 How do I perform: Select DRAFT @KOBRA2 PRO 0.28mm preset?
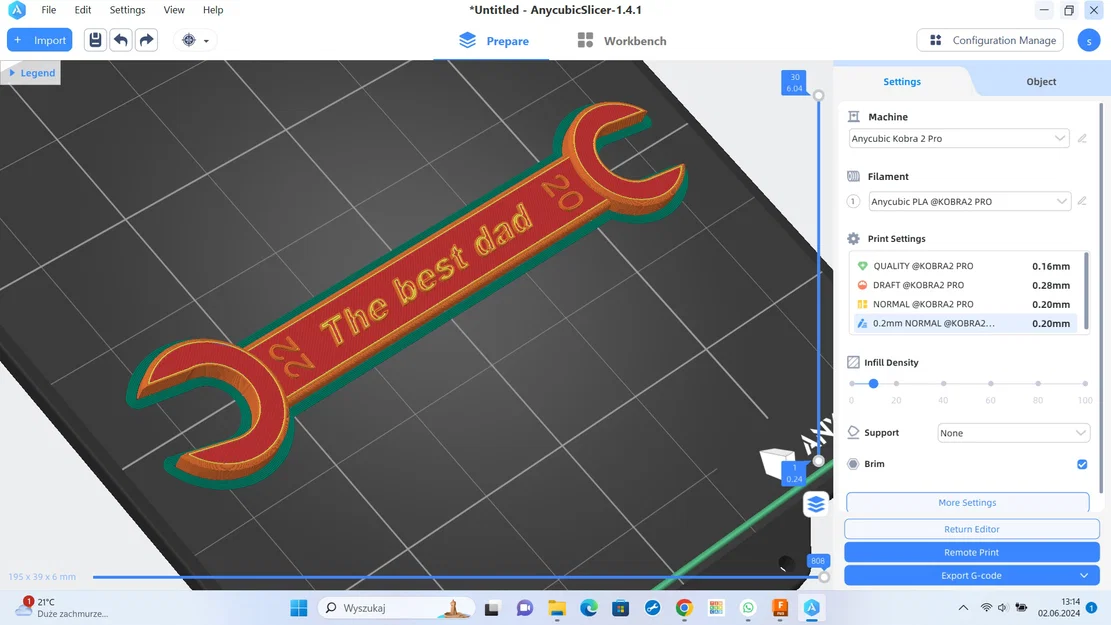(964, 285)
